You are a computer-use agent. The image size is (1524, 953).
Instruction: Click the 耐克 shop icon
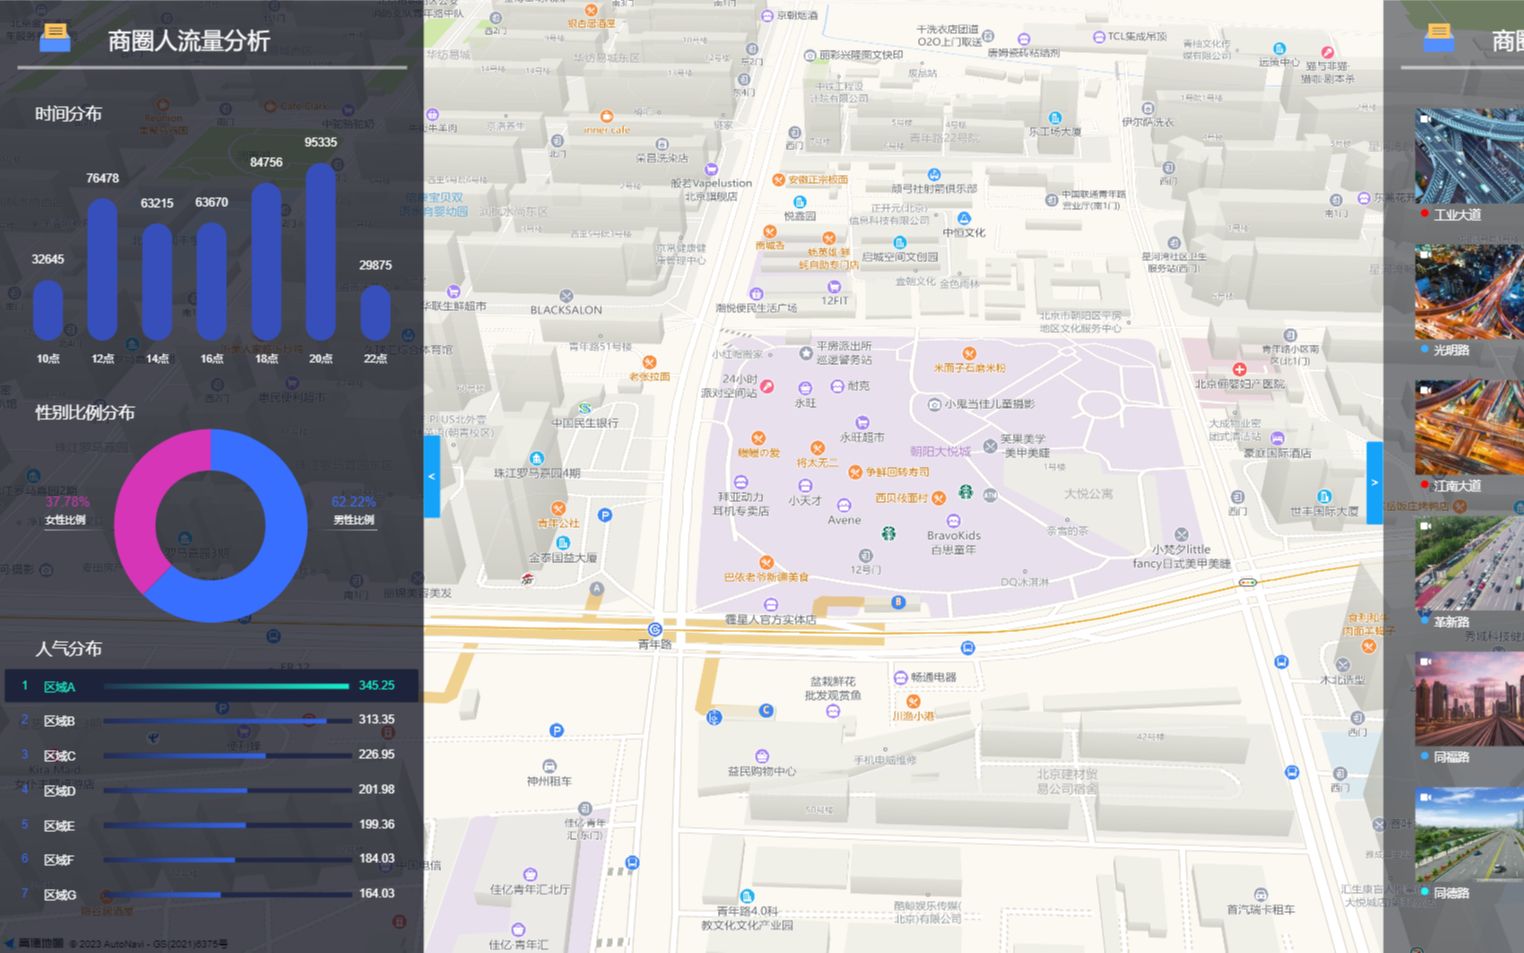(837, 386)
